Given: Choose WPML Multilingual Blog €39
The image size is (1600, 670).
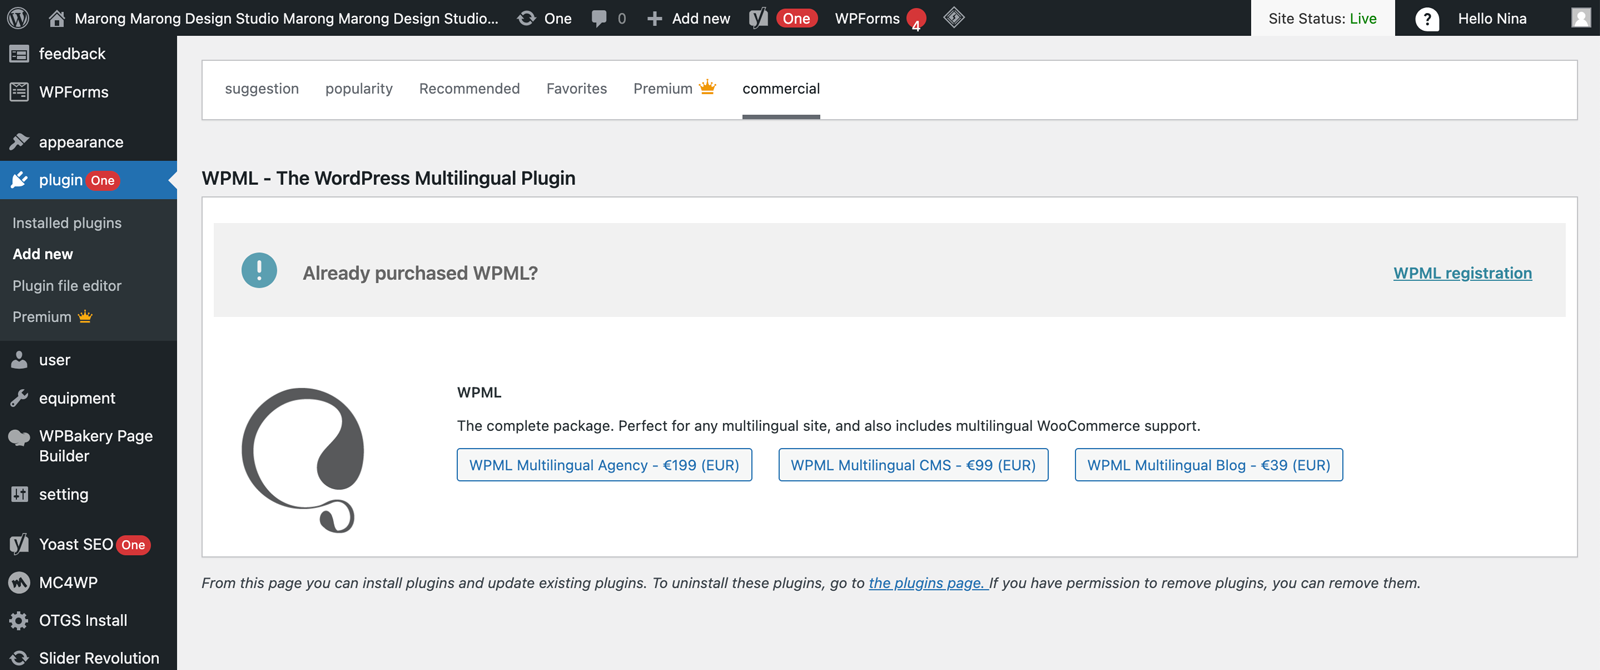Looking at the screenshot, I should (1208, 465).
